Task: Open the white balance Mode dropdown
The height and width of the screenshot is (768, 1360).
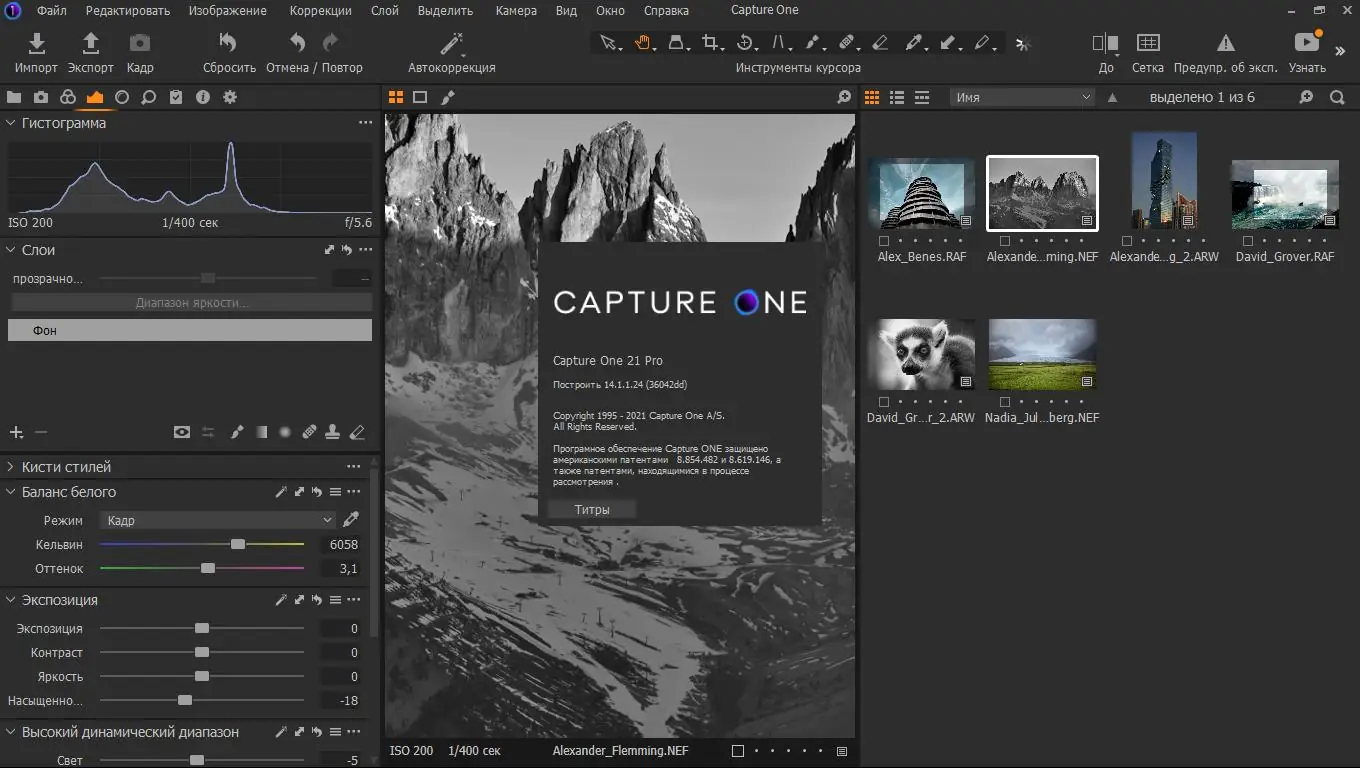Action: [x=217, y=520]
